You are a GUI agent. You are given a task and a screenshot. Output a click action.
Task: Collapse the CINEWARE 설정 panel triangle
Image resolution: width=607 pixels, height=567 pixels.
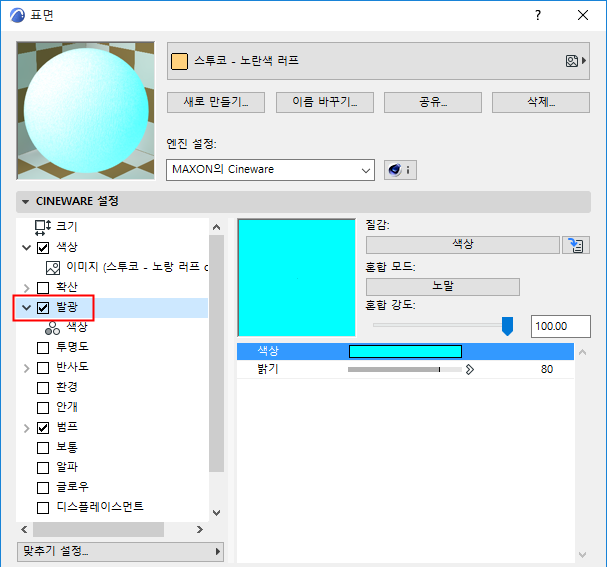pos(26,202)
